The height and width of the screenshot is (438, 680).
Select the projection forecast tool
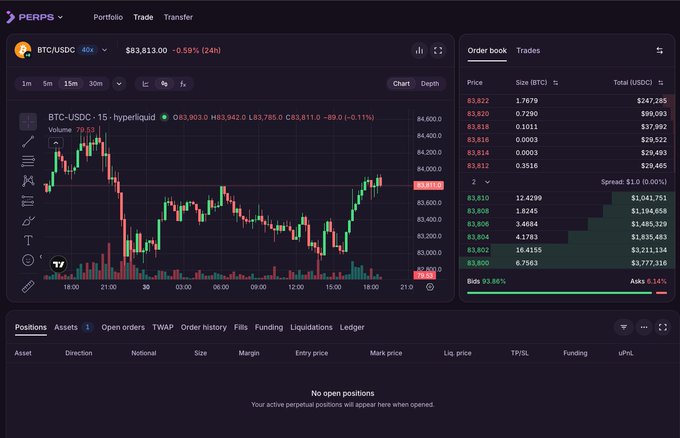pos(28,201)
